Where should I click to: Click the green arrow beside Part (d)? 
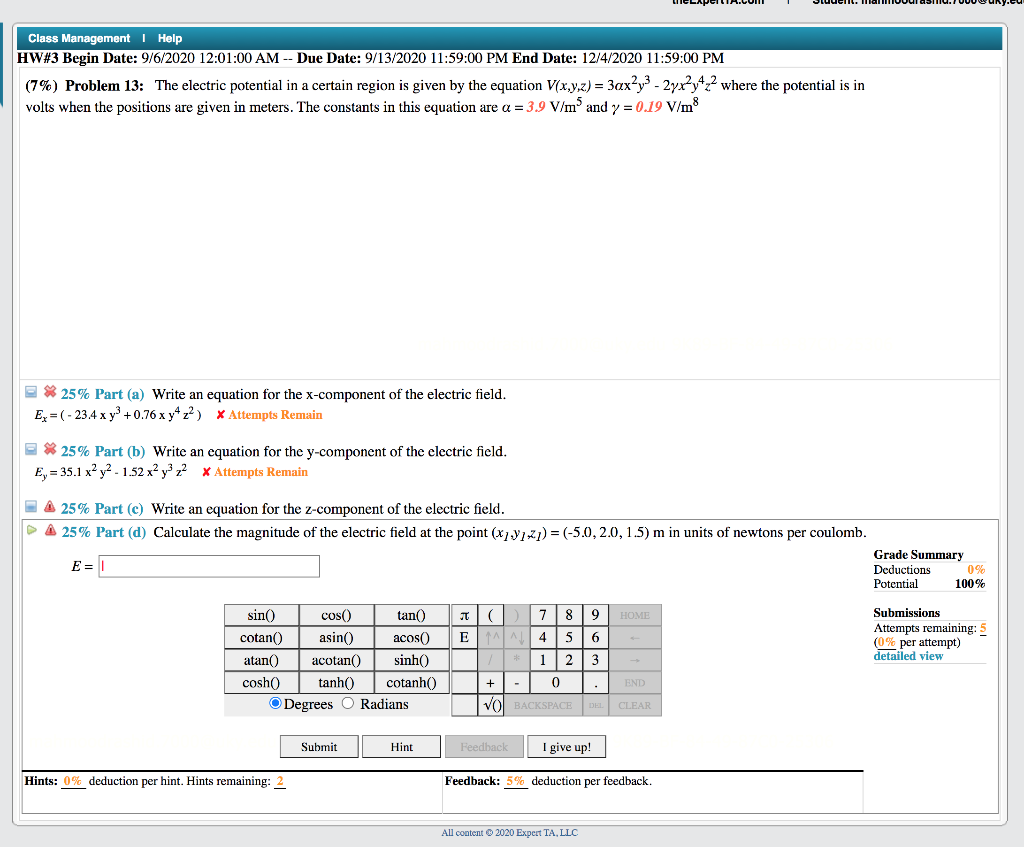(x=31, y=531)
